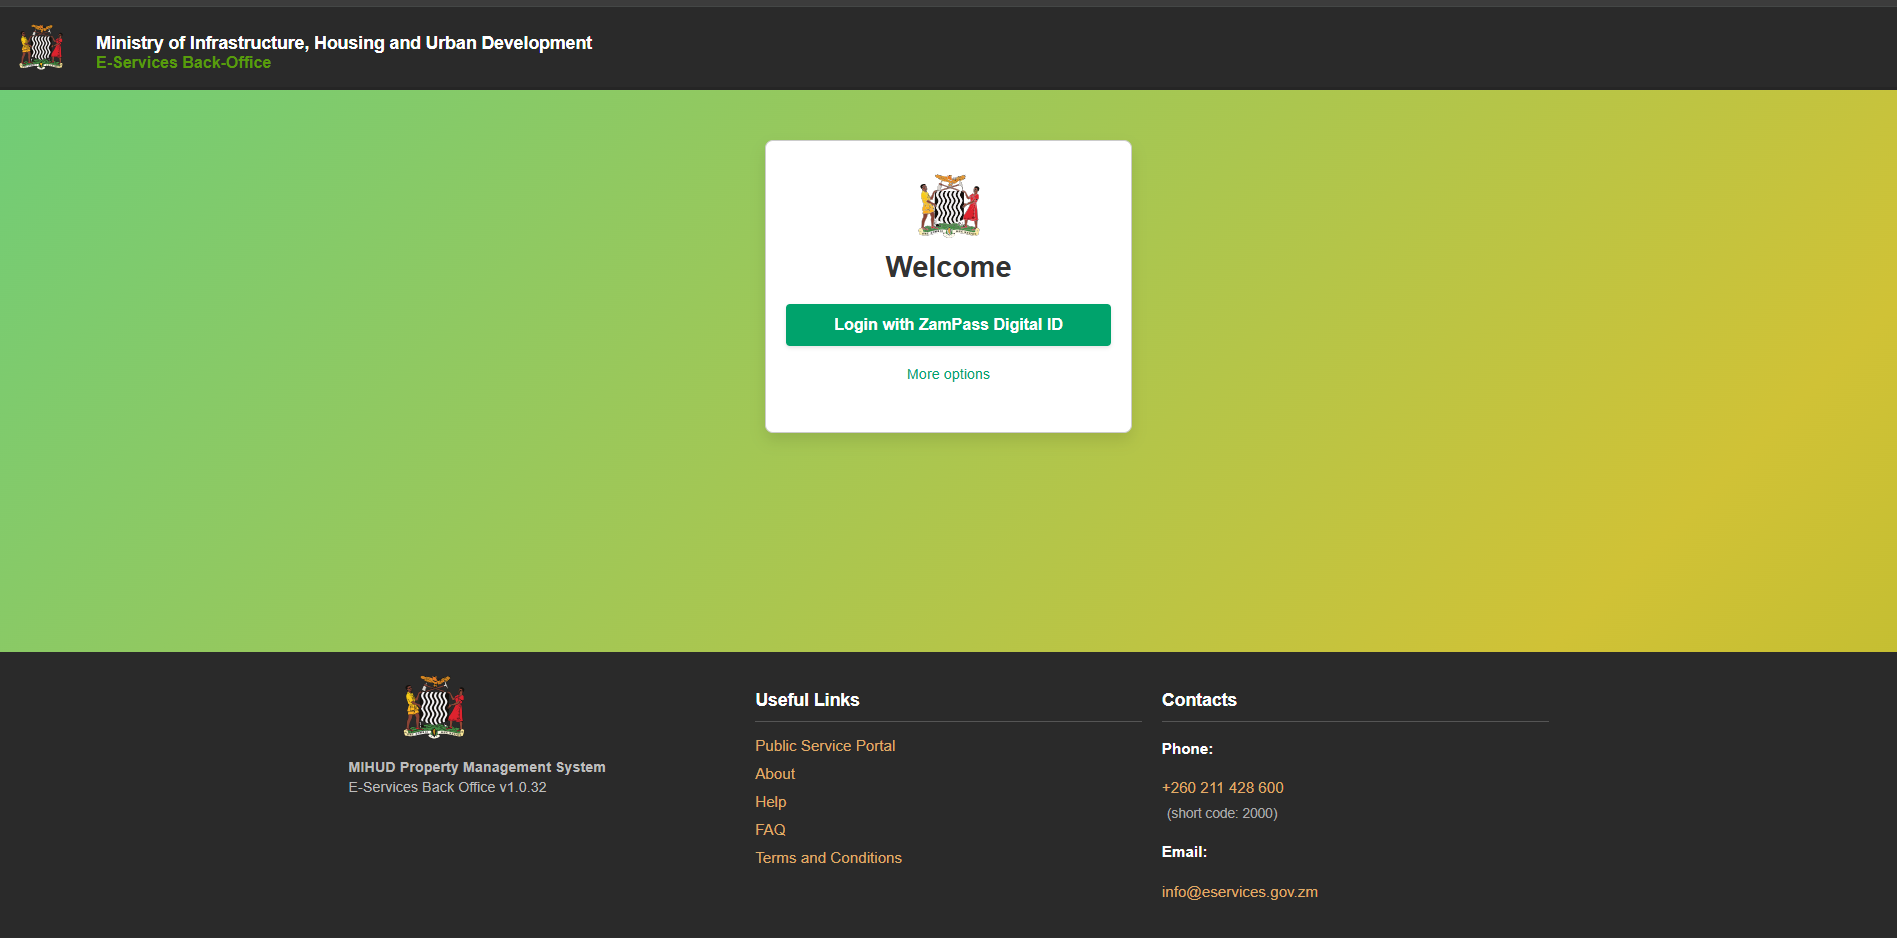Viewport: 1897px width, 938px height.
Task: Expand More options under the login button
Action: pos(948,374)
